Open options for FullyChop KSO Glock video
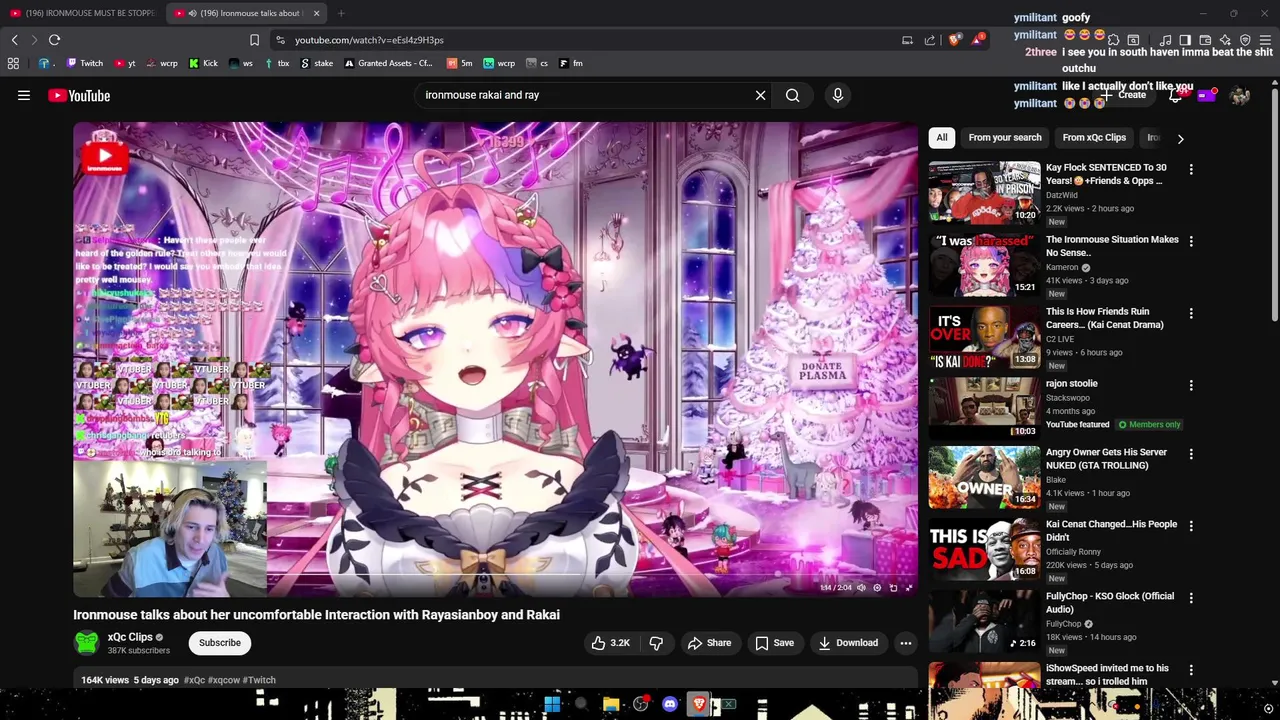This screenshot has width=1280, height=720. tap(1191, 599)
